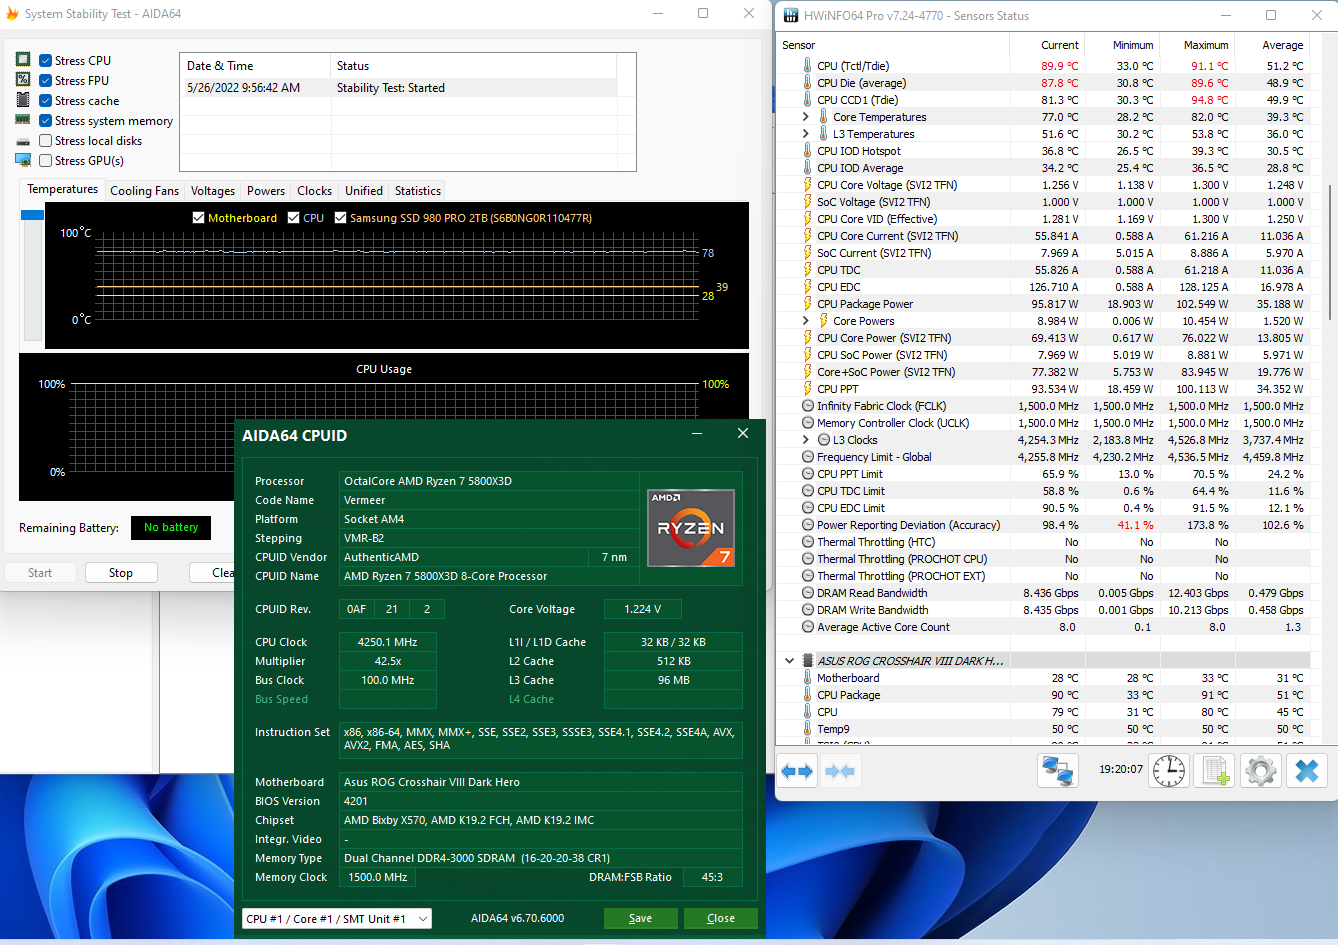Screen dimensions: 1338x945
Task: Click the expand columns arrows icon in HWiNFO
Action: pyautogui.click(x=798, y=771)
